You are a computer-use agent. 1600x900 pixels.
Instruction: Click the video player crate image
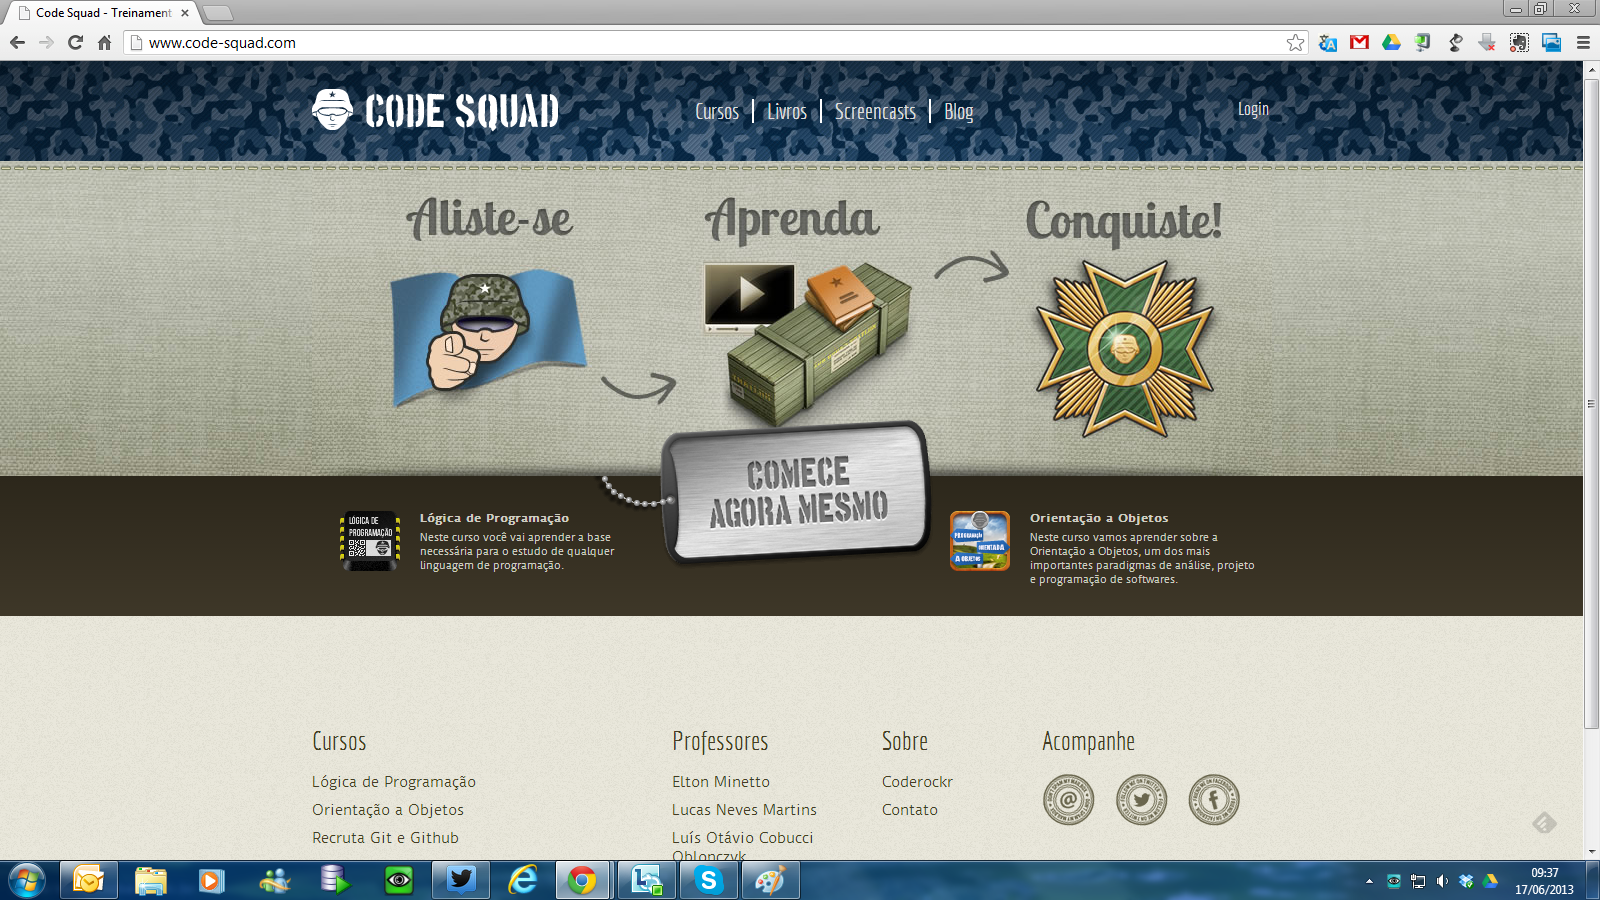pos(808,343)
